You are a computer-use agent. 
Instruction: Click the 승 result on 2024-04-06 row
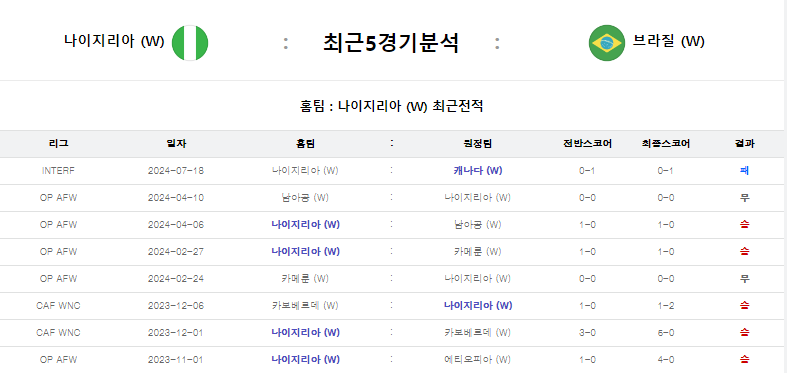[745, 225]
